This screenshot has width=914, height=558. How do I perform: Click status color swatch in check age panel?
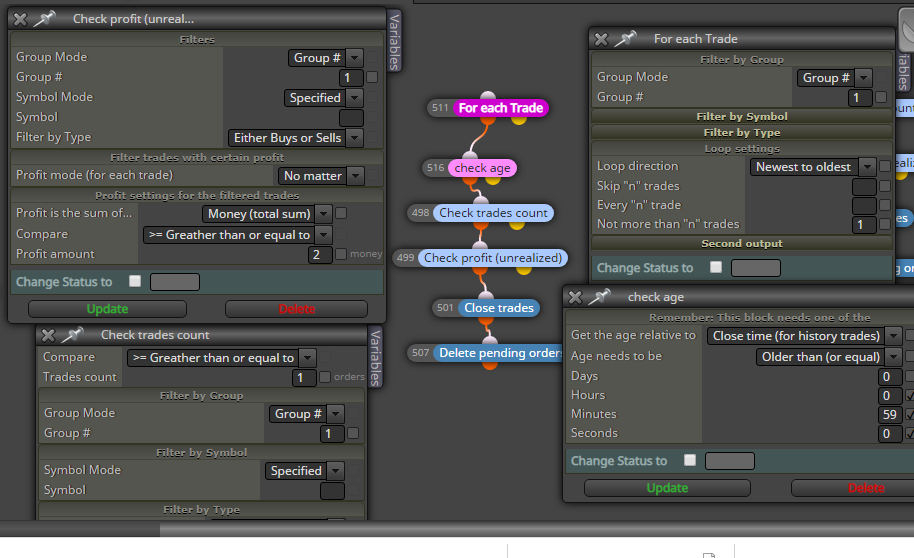click(x=730, y=461)
